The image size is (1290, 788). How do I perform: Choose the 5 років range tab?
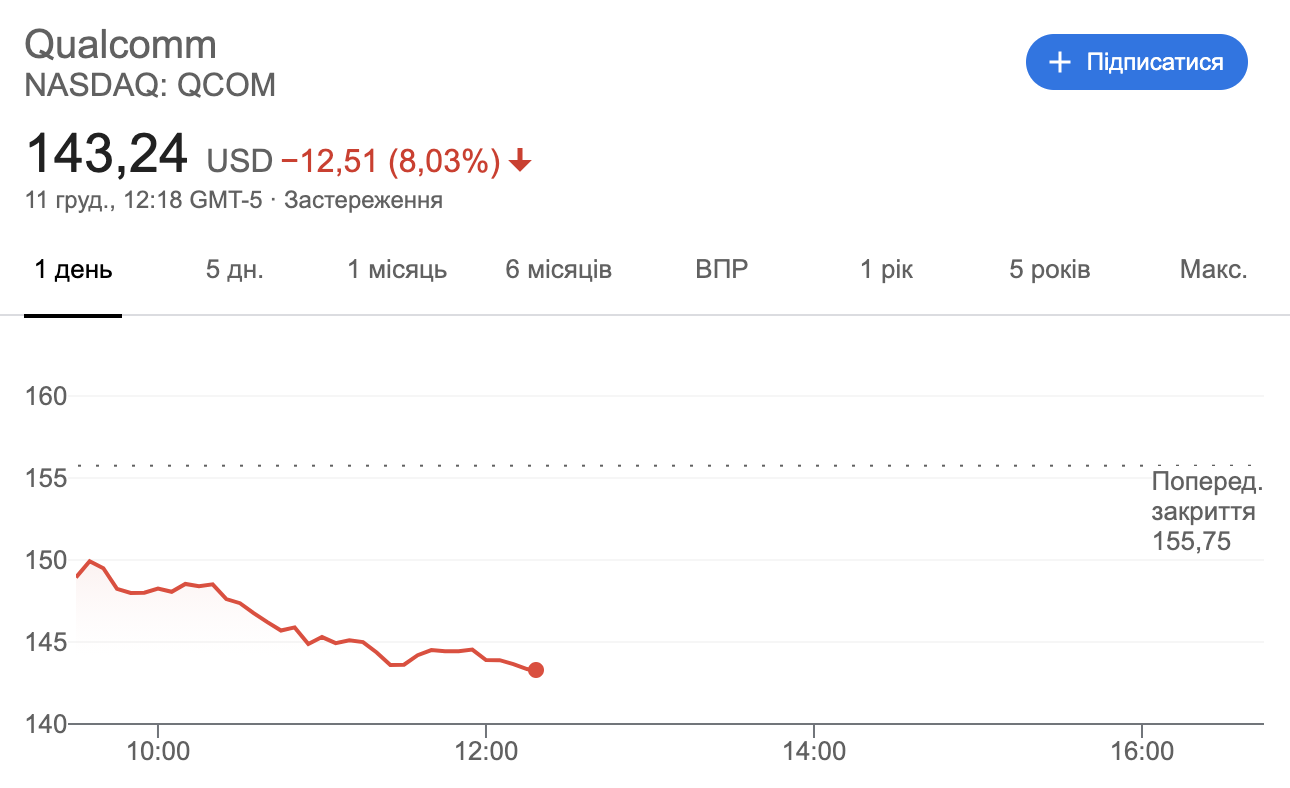click(1049, 270)
